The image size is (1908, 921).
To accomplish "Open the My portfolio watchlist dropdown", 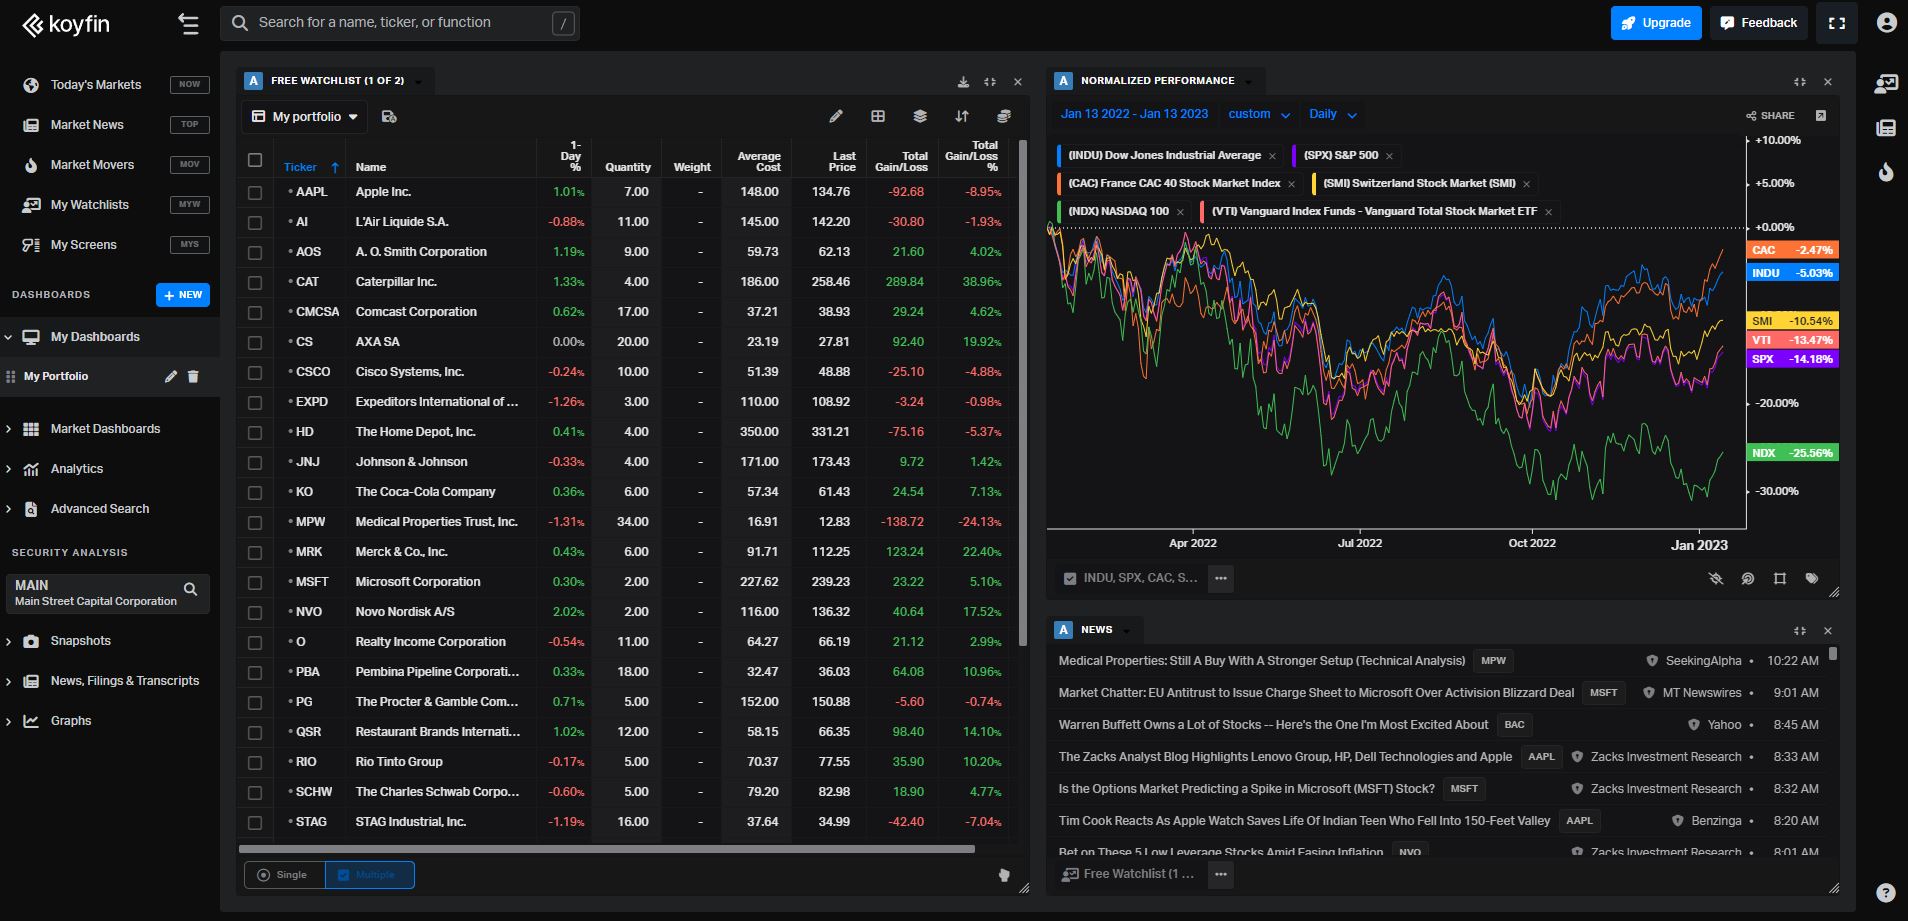I will (305, 117).
